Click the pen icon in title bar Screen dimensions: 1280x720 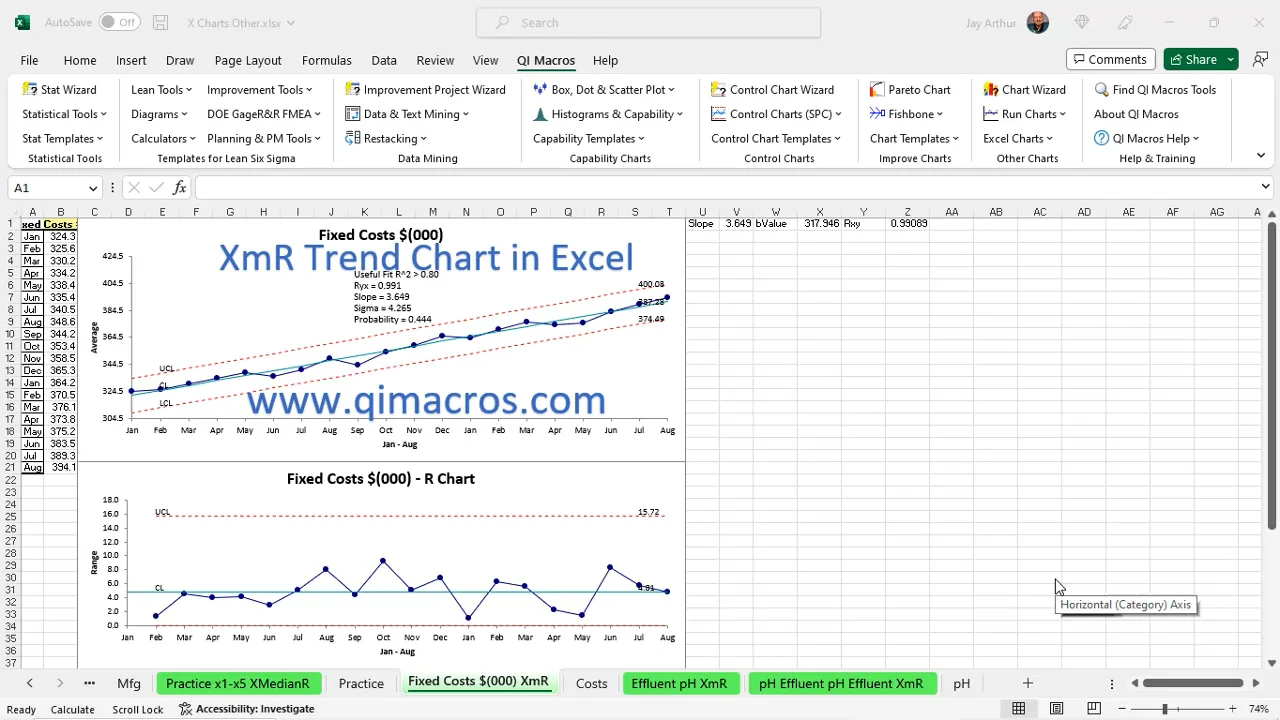[x=1126, y=22]
